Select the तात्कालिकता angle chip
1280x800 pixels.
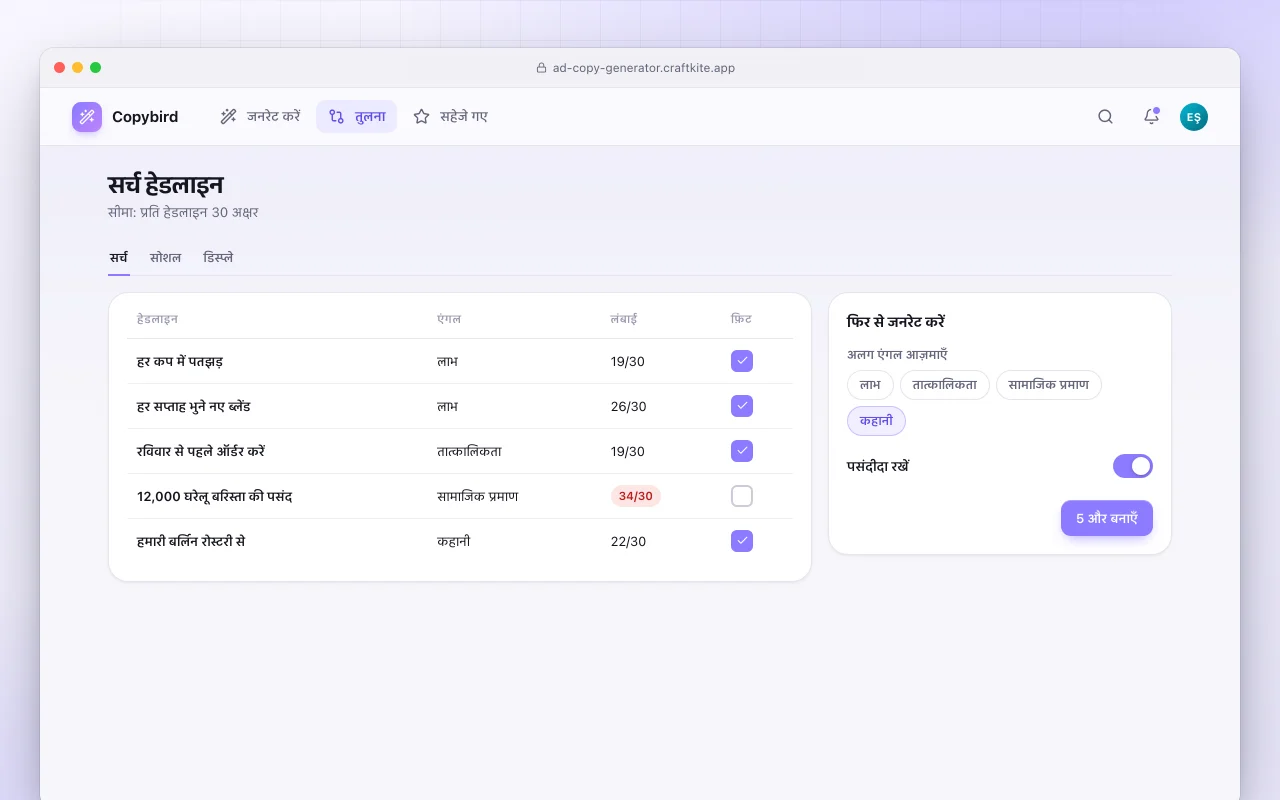pos(945,385)
